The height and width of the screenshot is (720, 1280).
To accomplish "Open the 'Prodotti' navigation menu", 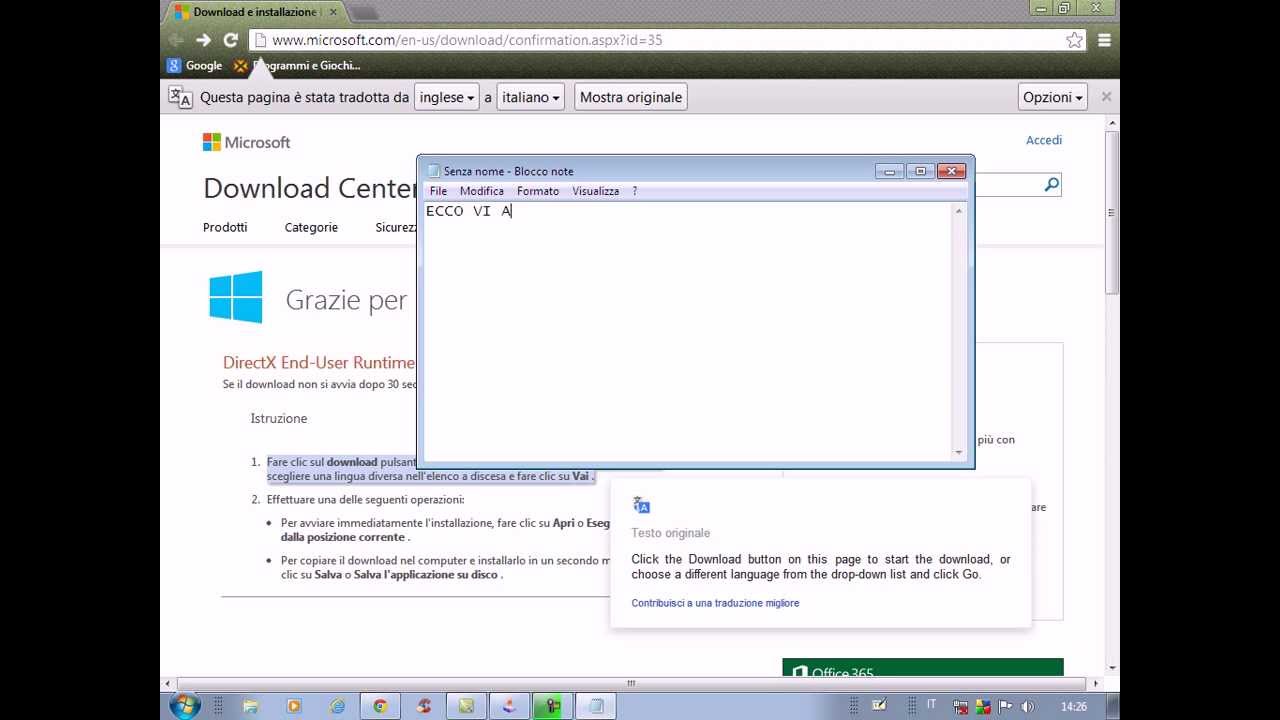I will pyautogui.click(x=225, y=227).
